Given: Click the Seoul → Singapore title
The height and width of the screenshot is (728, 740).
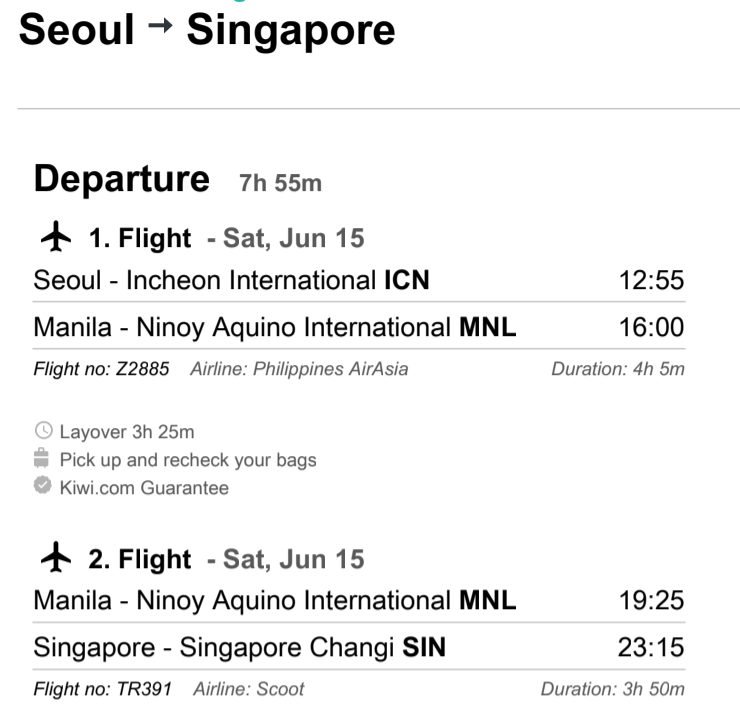Looking at the screenshot, I should [207, 30].
